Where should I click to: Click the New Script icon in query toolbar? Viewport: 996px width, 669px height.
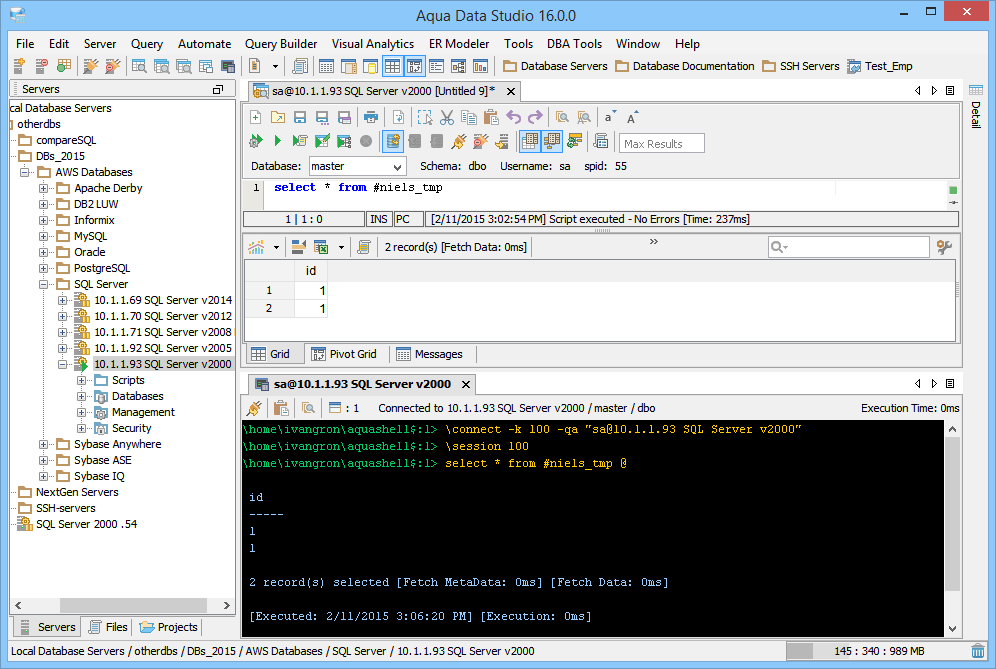[255, 118]
